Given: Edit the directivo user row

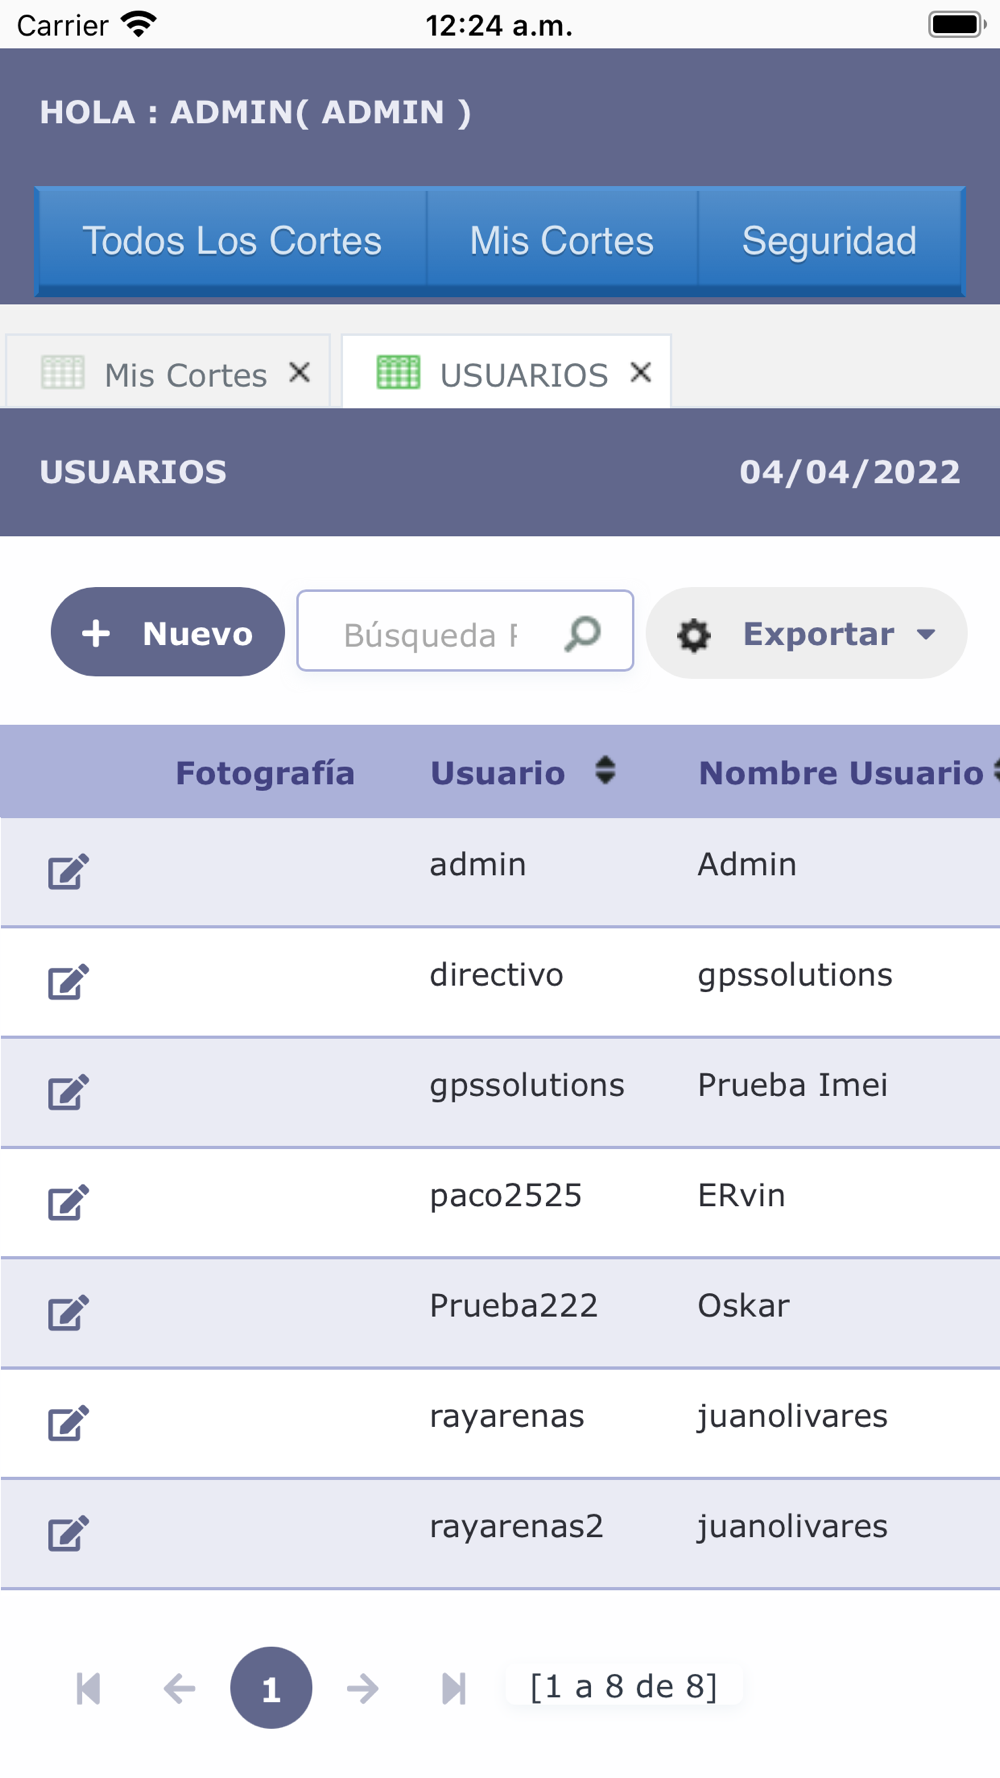Looking at the screenshot, I should coord(68,982).
